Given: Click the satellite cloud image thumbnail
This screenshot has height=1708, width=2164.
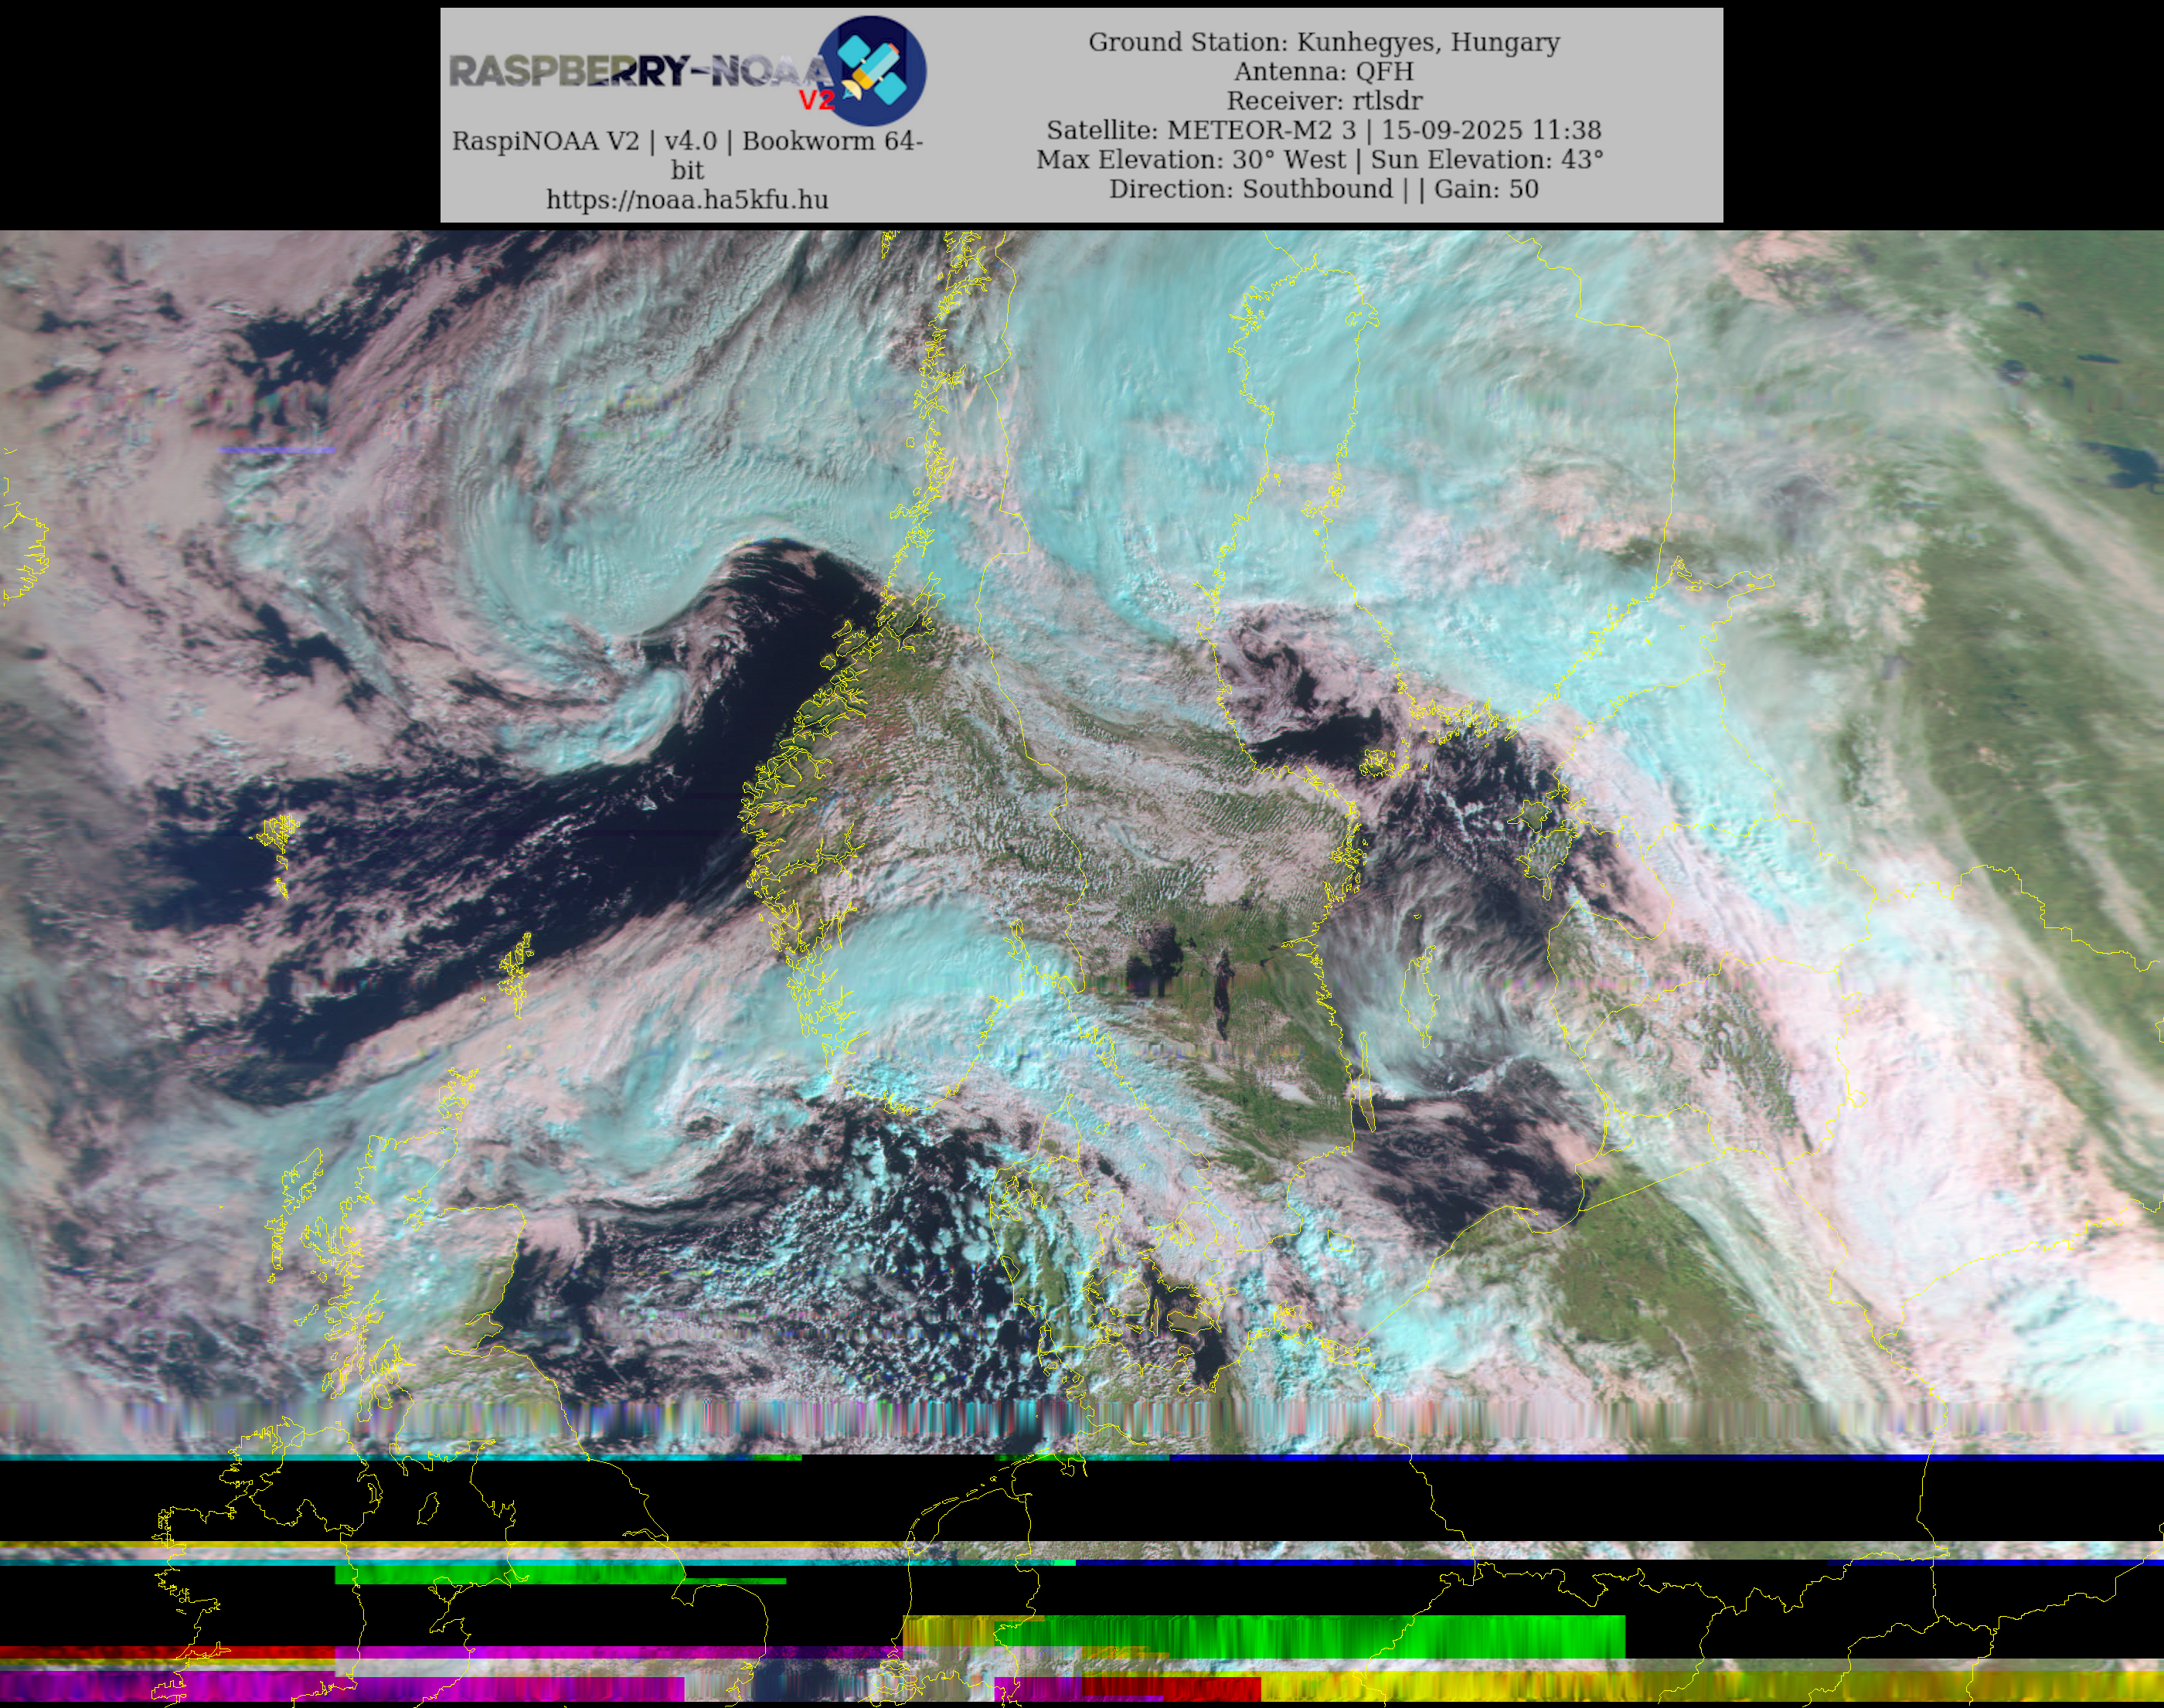Looking at the screenshot, I should coord(1082,969).
